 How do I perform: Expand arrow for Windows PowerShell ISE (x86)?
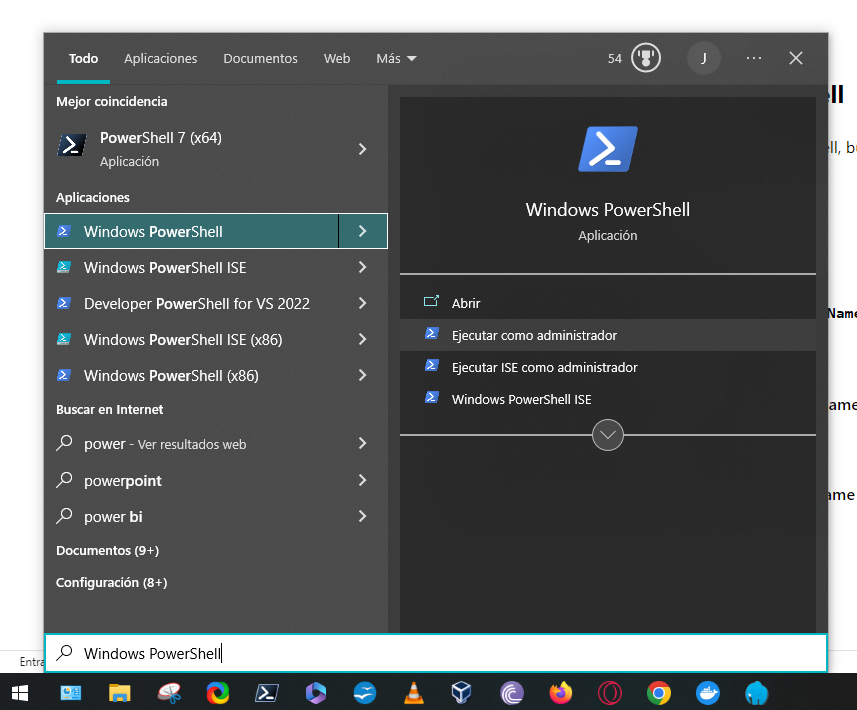362,339
